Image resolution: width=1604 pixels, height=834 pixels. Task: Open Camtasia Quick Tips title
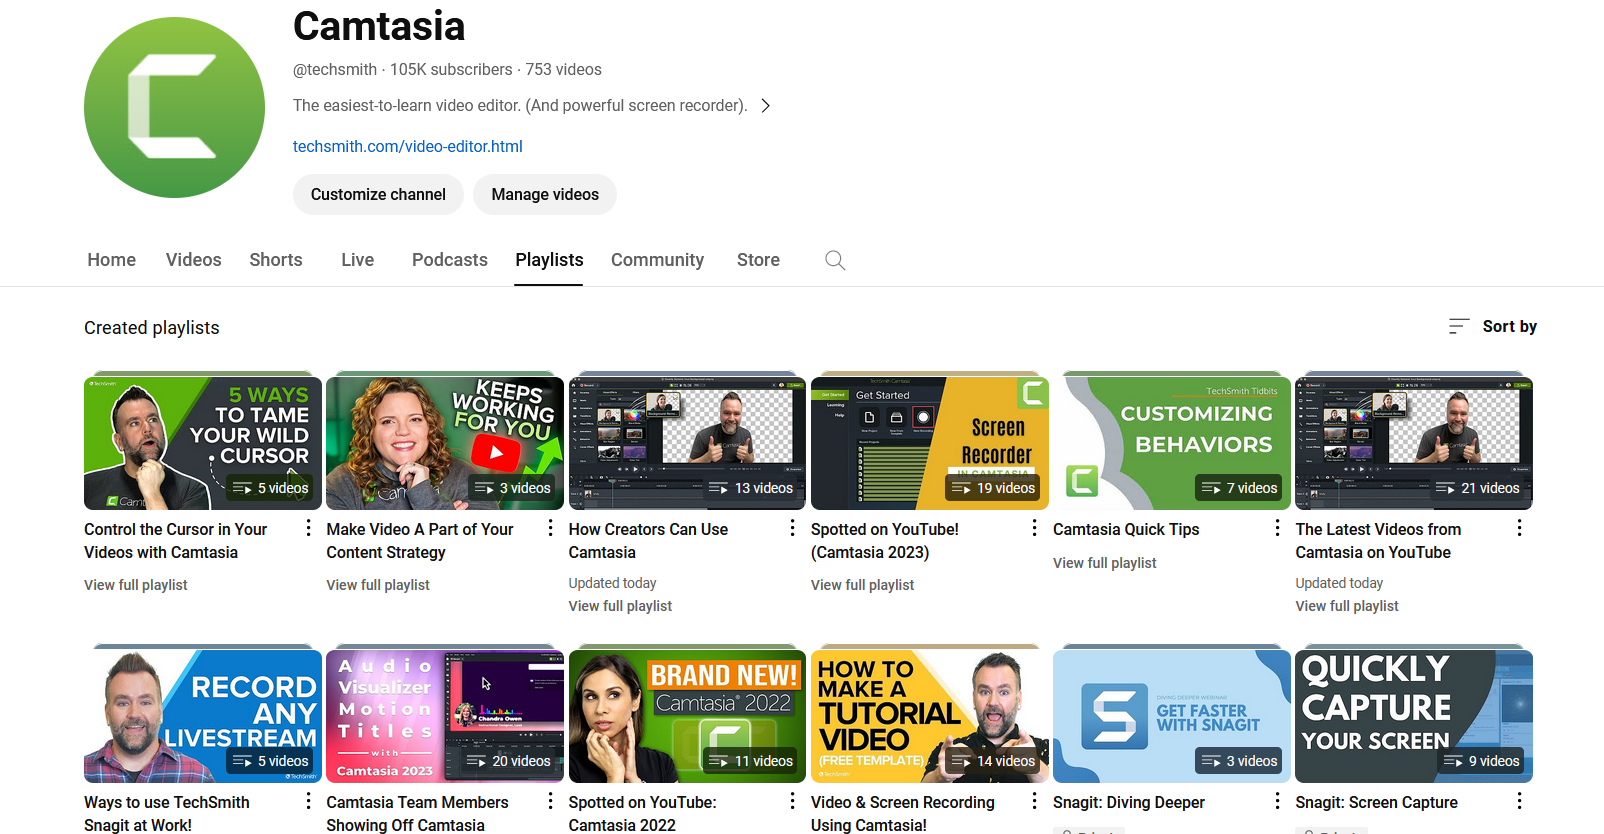point(1126,529)
